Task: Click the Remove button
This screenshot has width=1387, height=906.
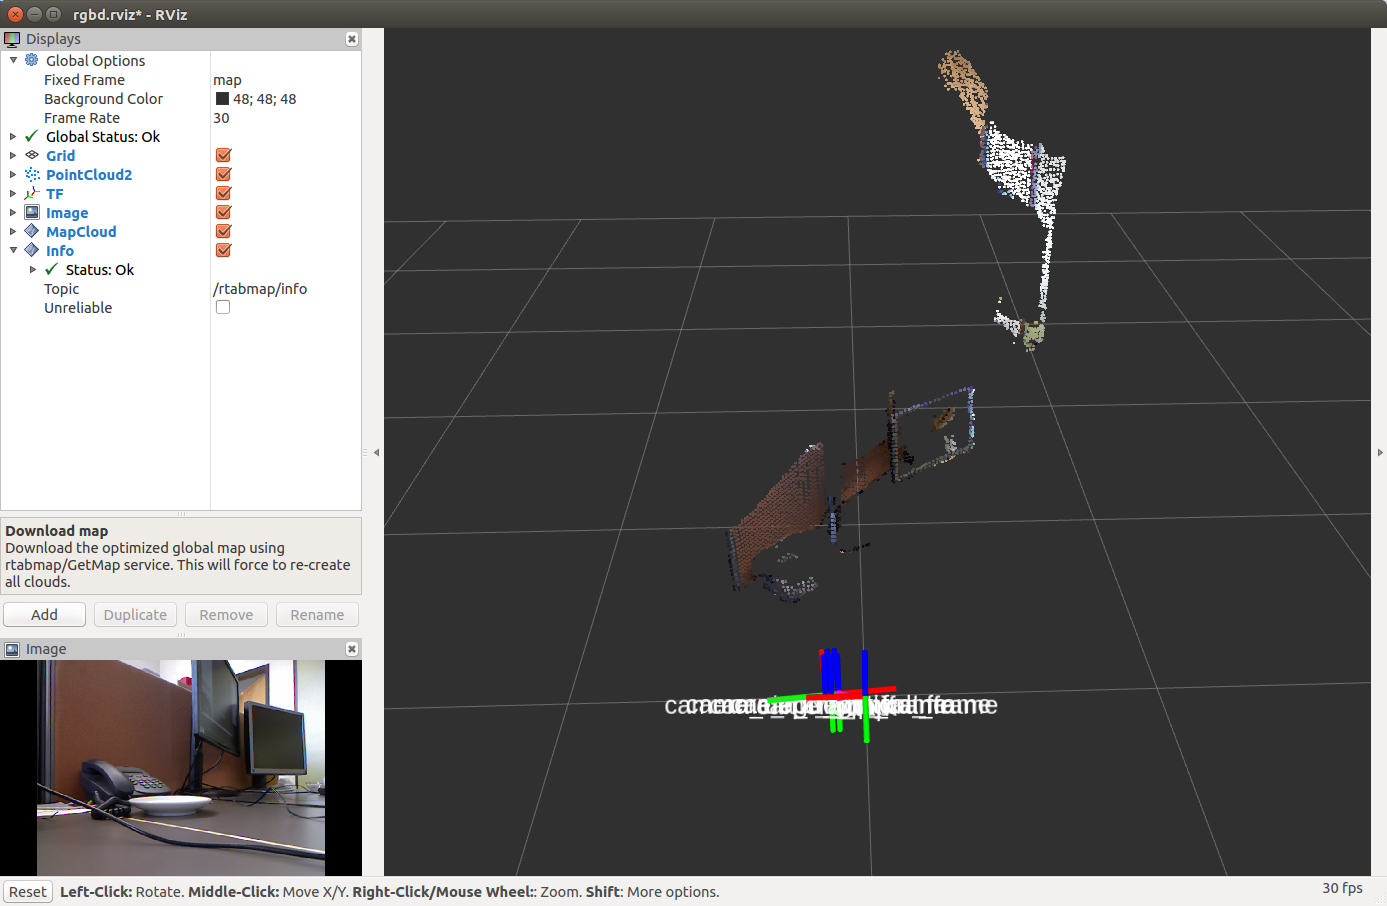Action: [x=226, y=615]
